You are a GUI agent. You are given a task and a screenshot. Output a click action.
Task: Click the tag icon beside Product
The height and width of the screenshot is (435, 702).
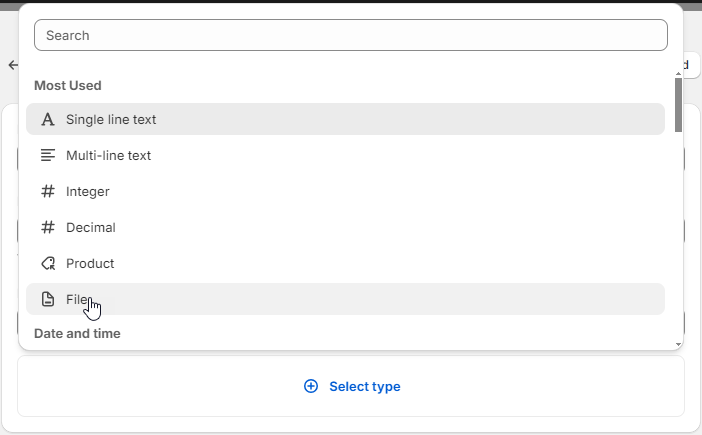click(x=48, y=263)
